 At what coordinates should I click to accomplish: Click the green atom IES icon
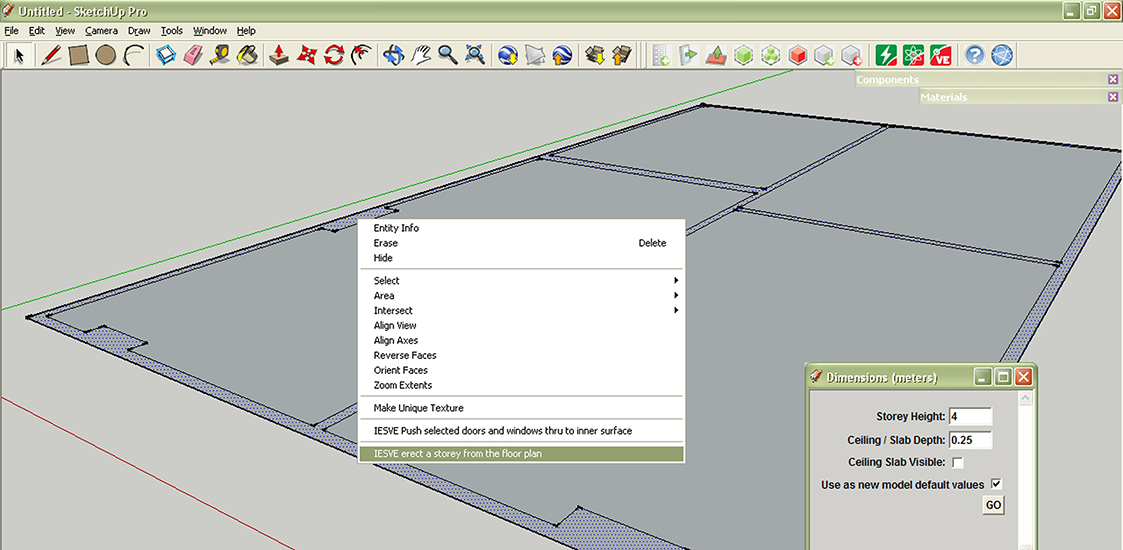coord(913,55)
